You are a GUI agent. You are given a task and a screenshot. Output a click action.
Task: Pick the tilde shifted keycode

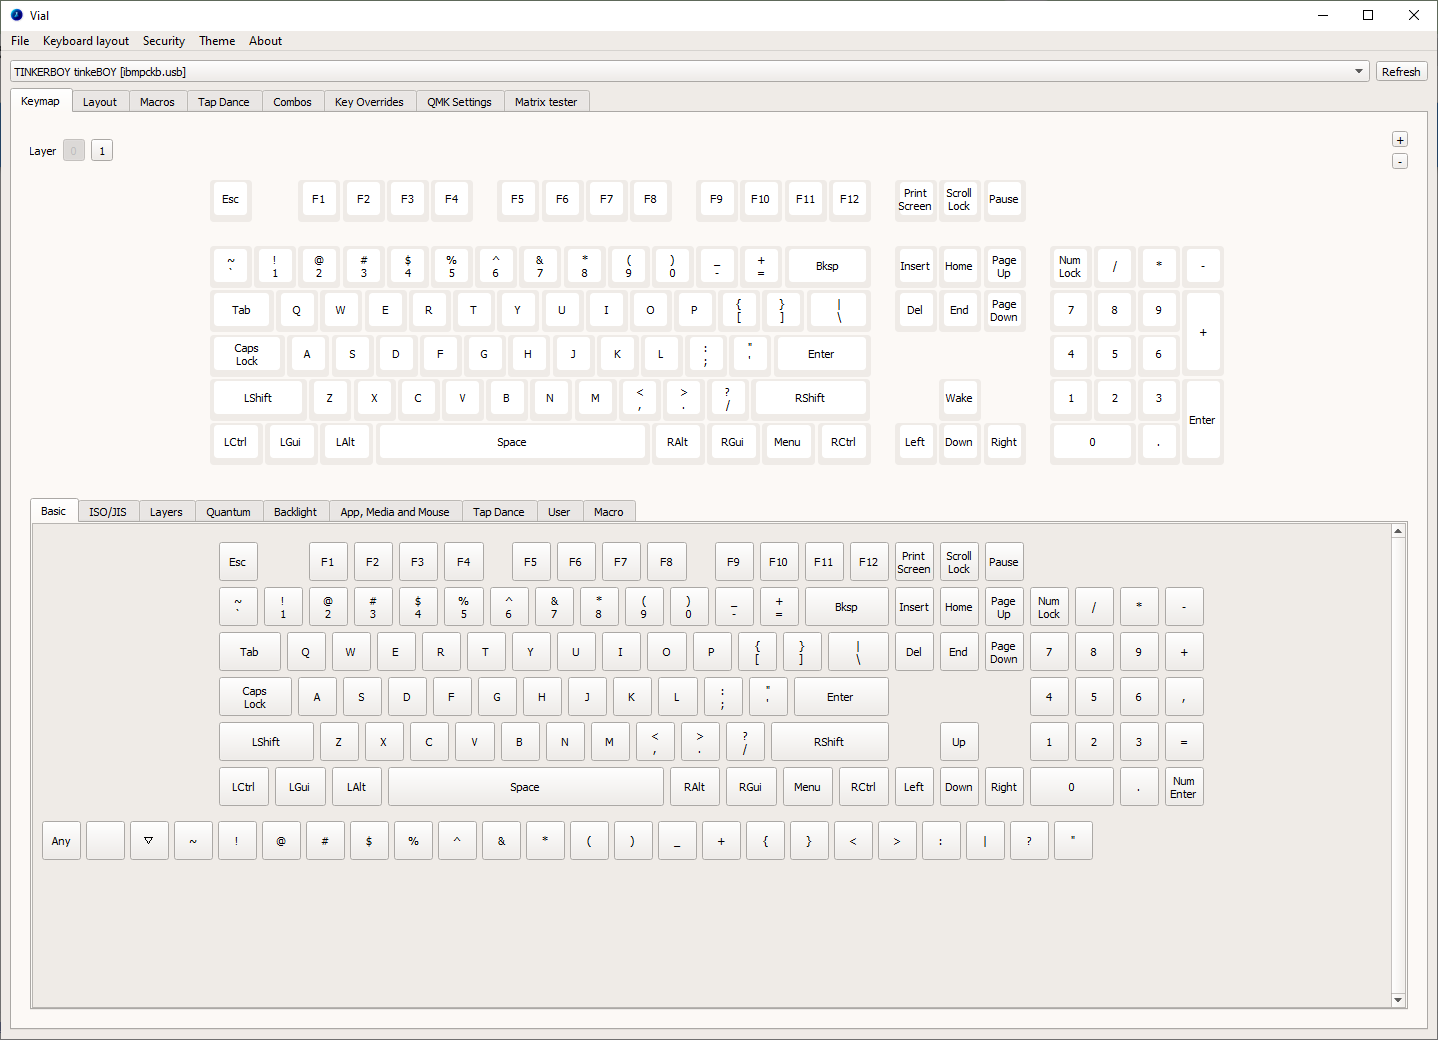coord(193,841)
